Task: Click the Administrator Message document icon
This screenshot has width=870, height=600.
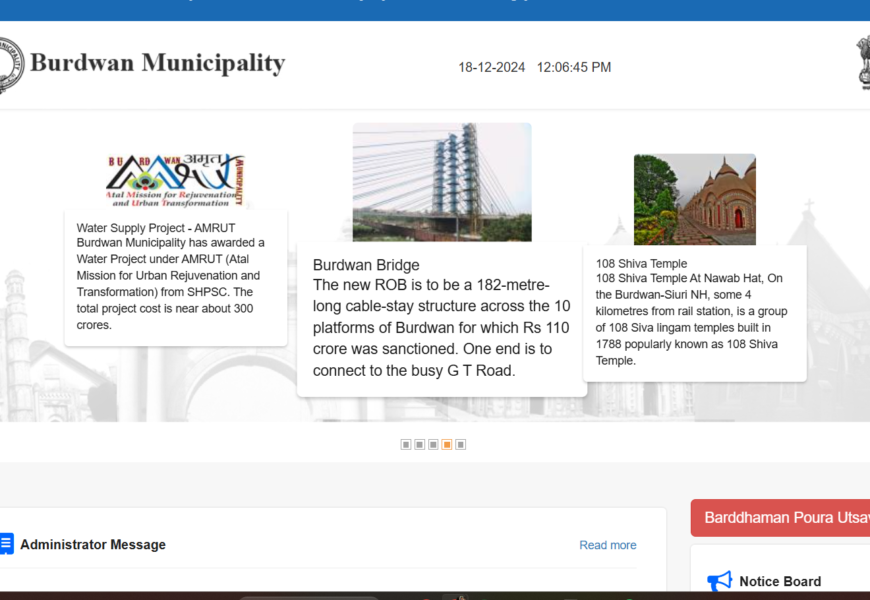Action: point(6,544)
